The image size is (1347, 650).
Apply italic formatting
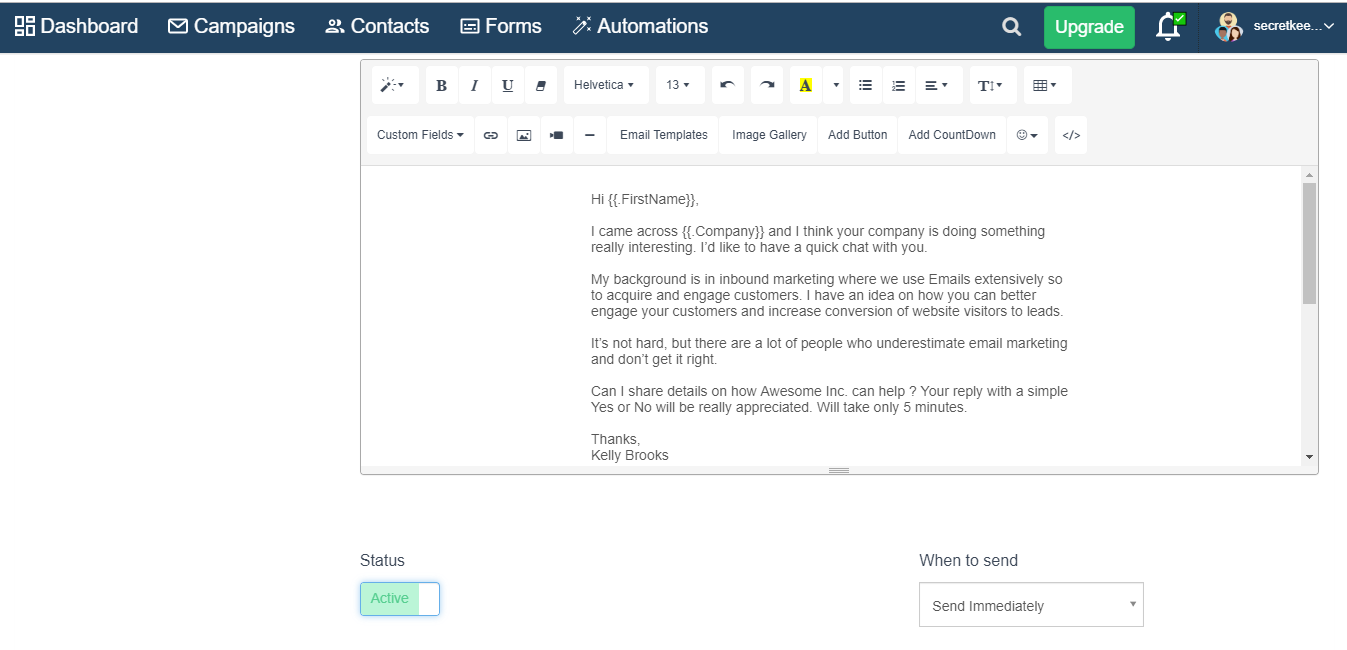click(474, 86)
